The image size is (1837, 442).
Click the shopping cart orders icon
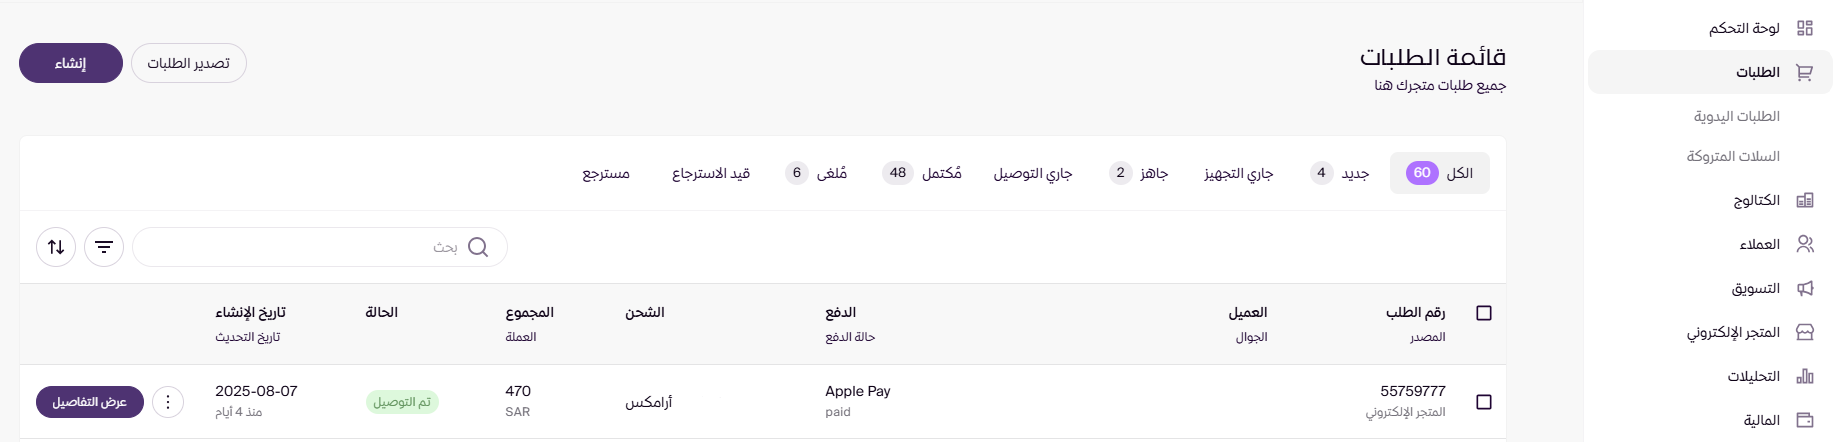(x=1804, y=72)
